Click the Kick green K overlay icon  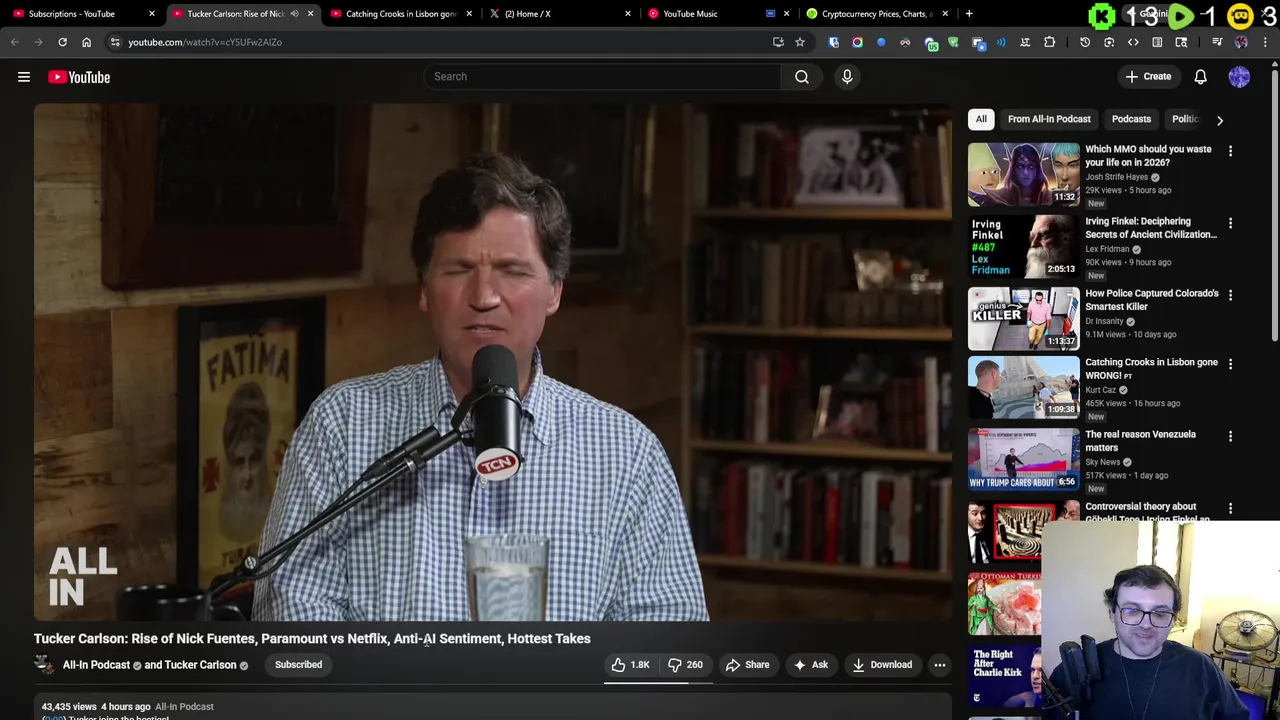[1102, 16]
